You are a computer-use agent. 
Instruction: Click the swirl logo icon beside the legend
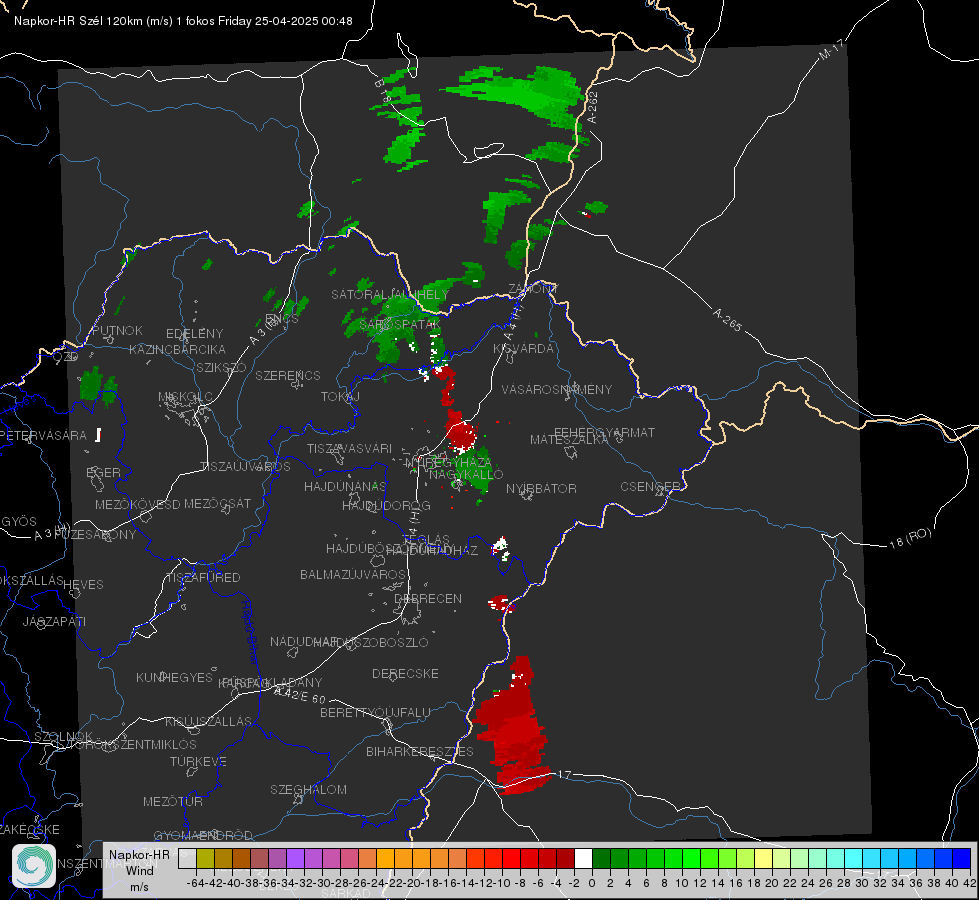tap(34, 866)
